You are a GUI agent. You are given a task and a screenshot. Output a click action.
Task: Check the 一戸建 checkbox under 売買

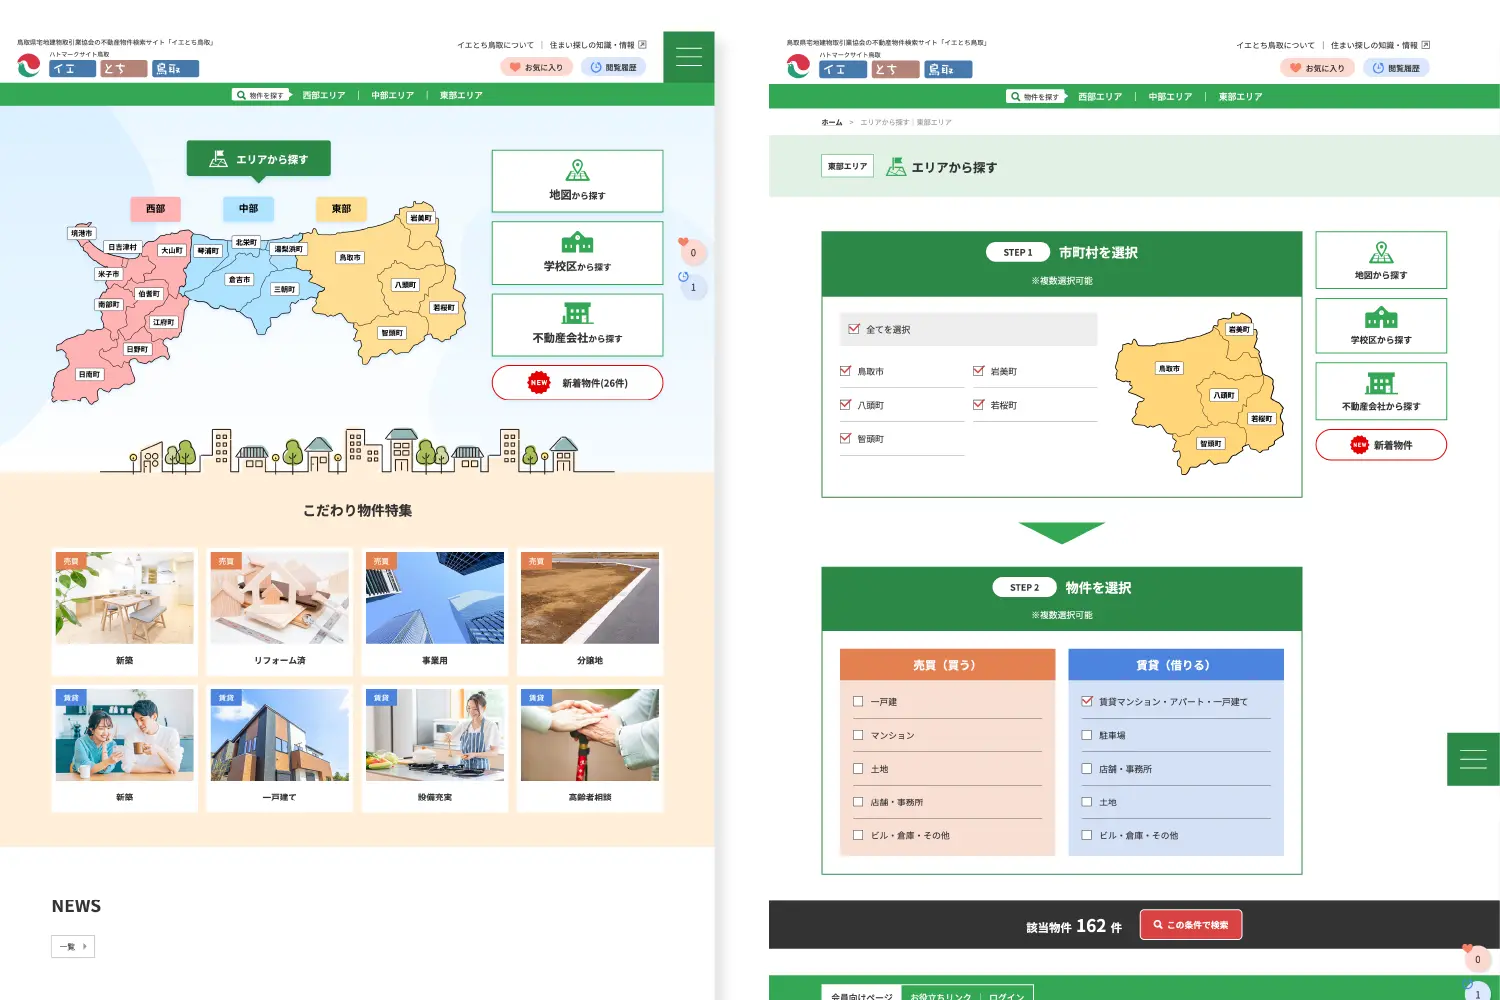tap(858, 701)
